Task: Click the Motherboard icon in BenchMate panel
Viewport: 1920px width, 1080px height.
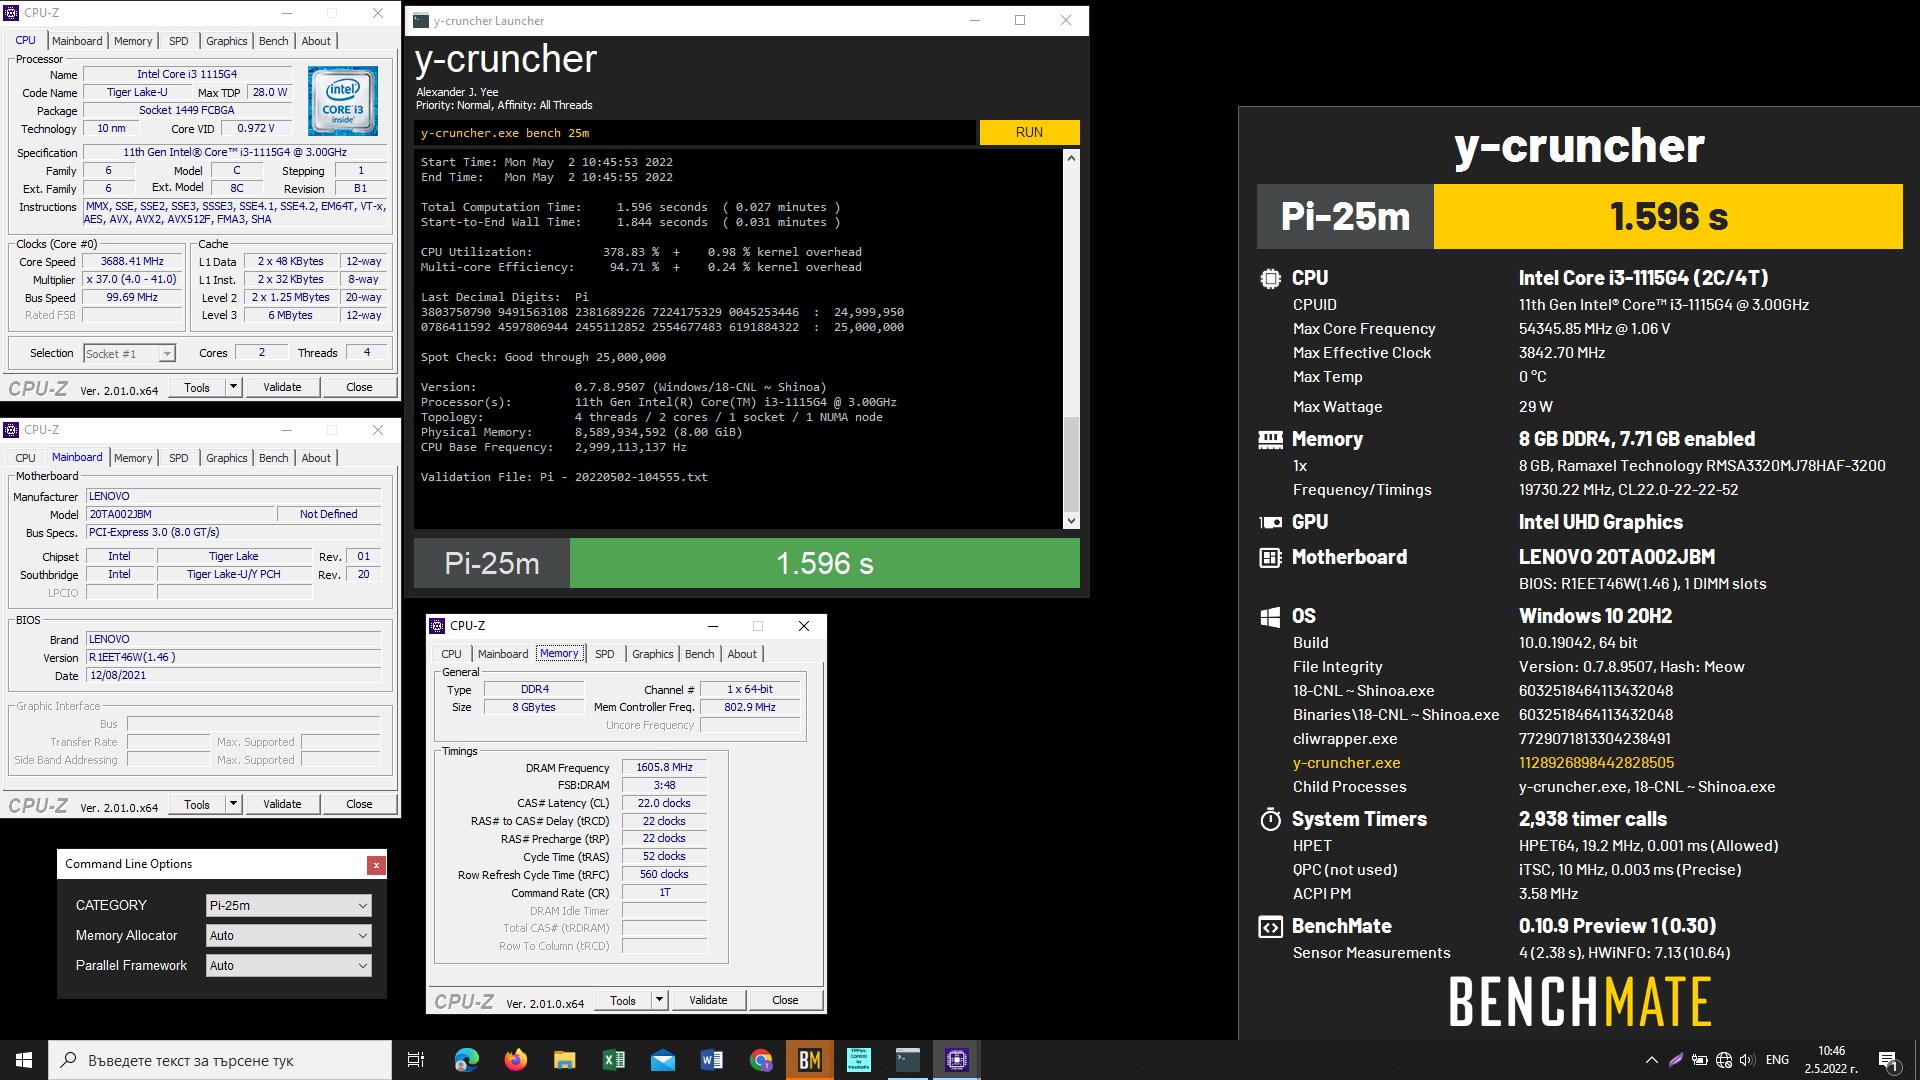Action: [x=1270, y=557]
